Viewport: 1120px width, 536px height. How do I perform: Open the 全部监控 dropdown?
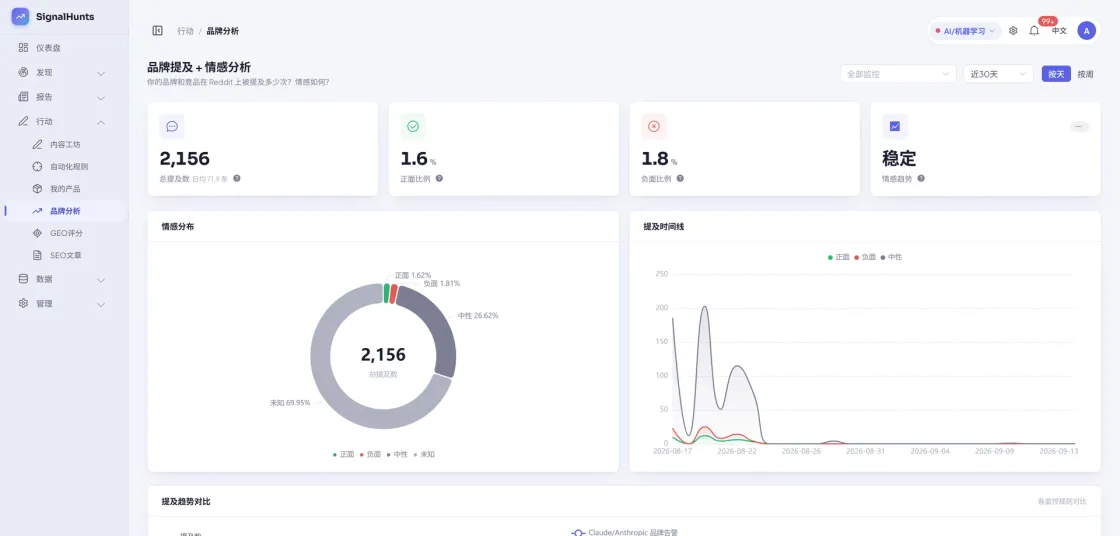pos(898,74)
